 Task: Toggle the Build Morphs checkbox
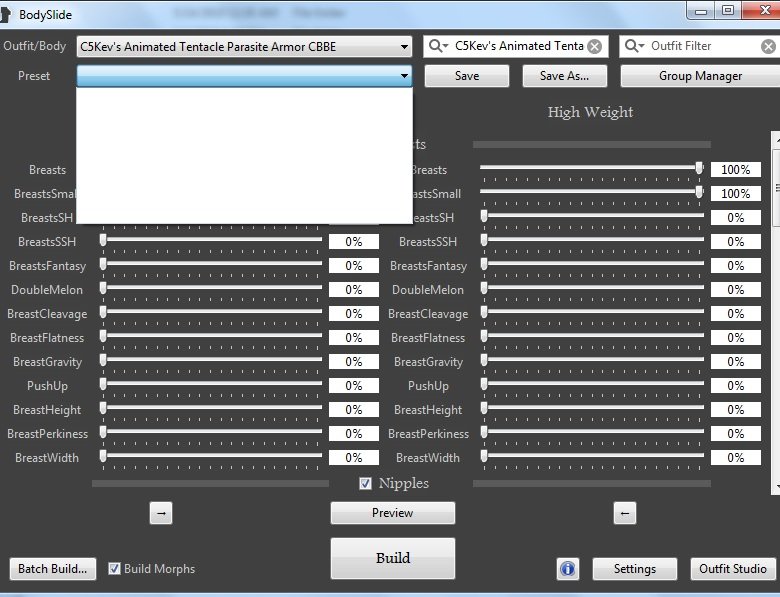(x=114, y=568)
